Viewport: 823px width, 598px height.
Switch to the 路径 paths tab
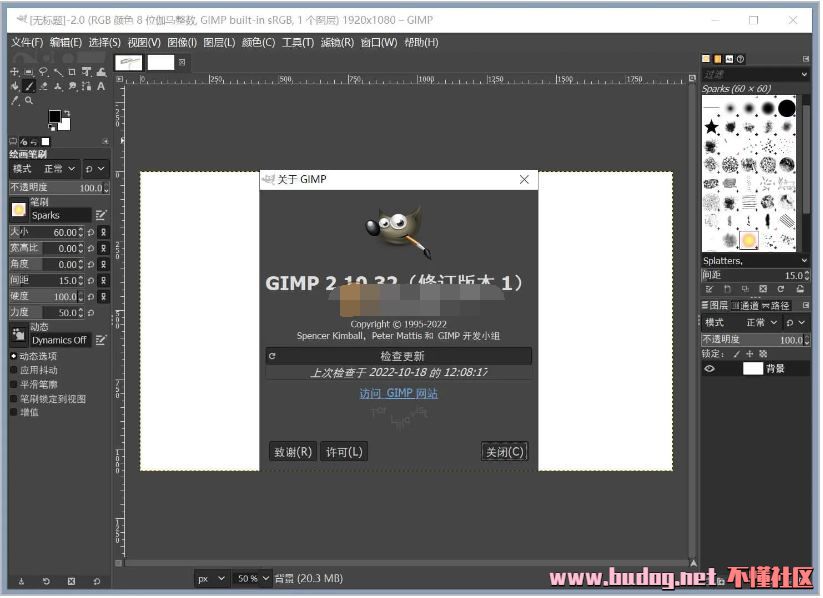pyautogui.click(x=776, y=306)
